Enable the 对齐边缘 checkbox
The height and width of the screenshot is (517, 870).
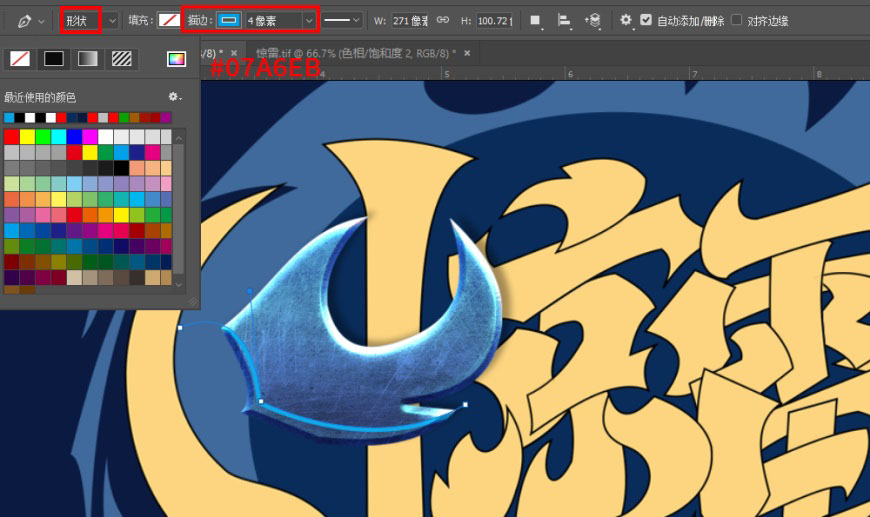pyautogui.click(x=736, y=20)
